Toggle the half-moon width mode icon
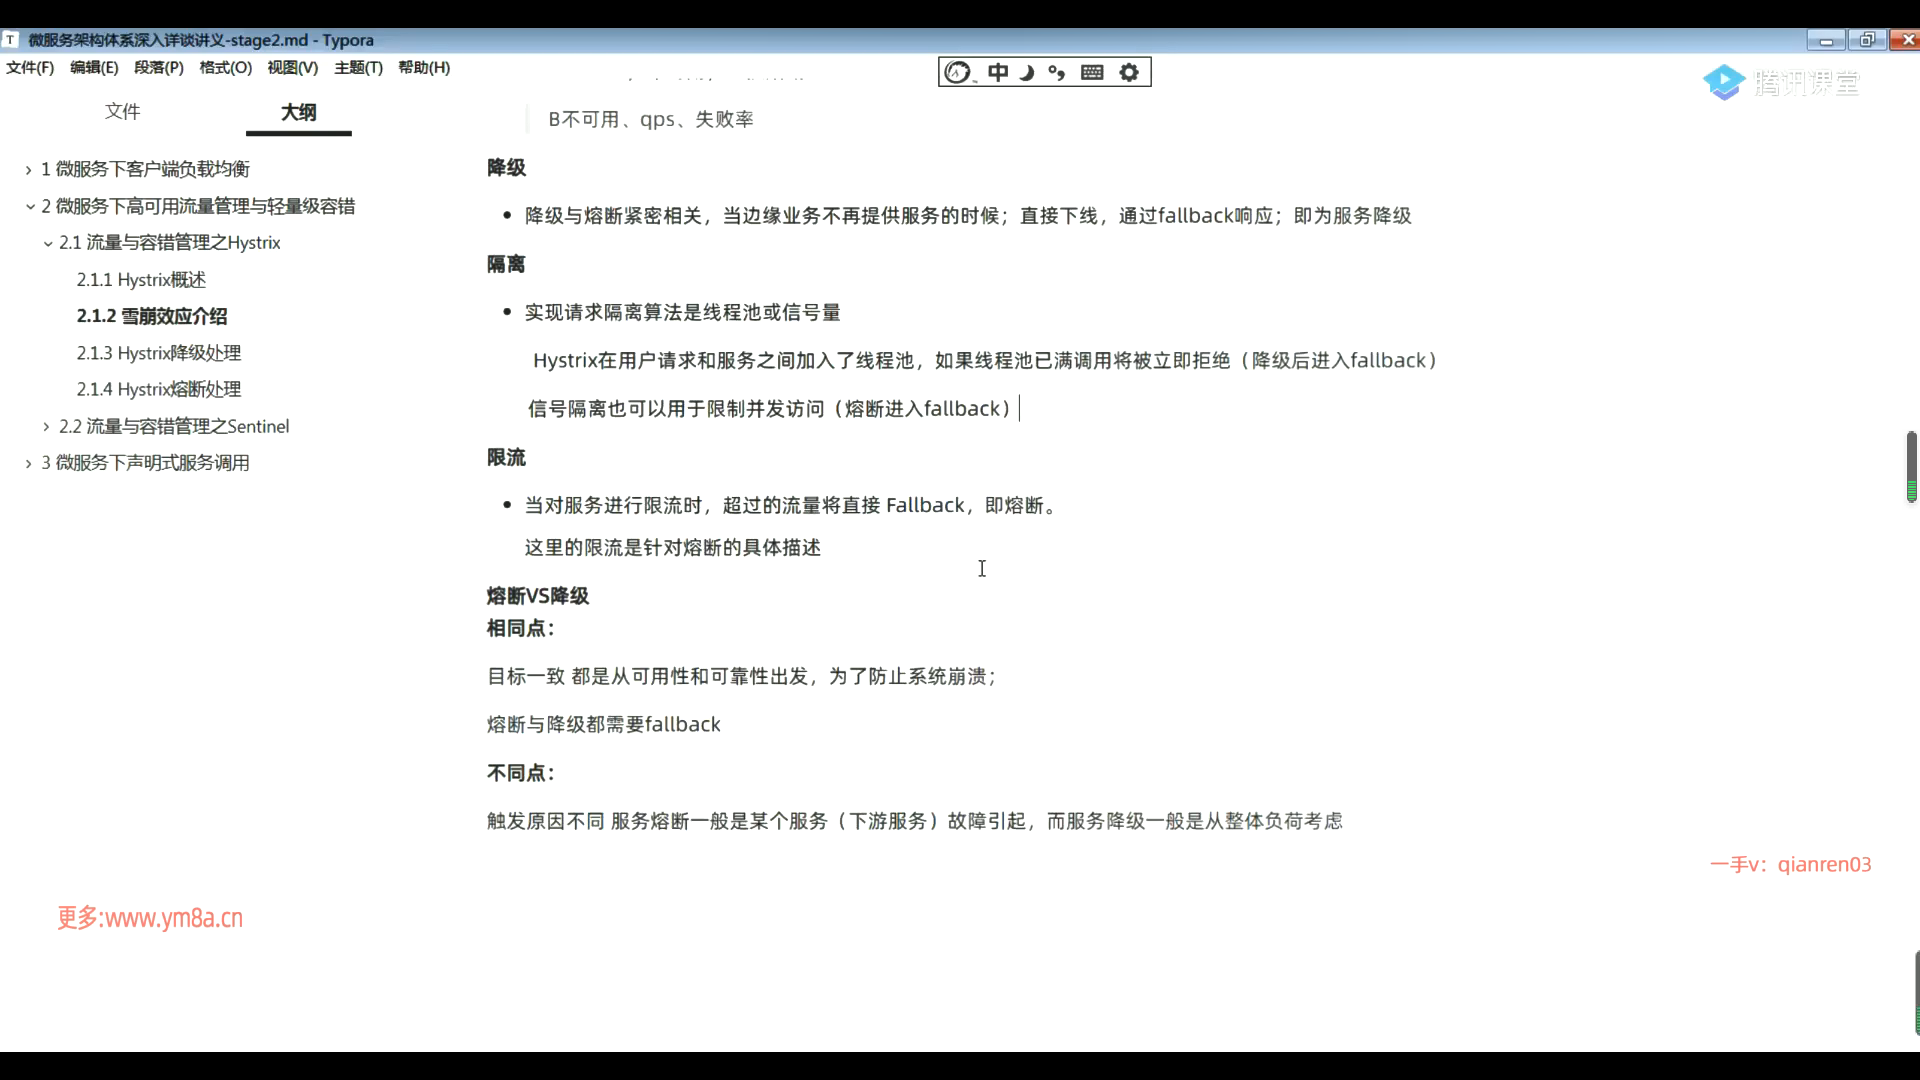The height and width of the screenshot is (1080, 1920). tap(1027, 72)
